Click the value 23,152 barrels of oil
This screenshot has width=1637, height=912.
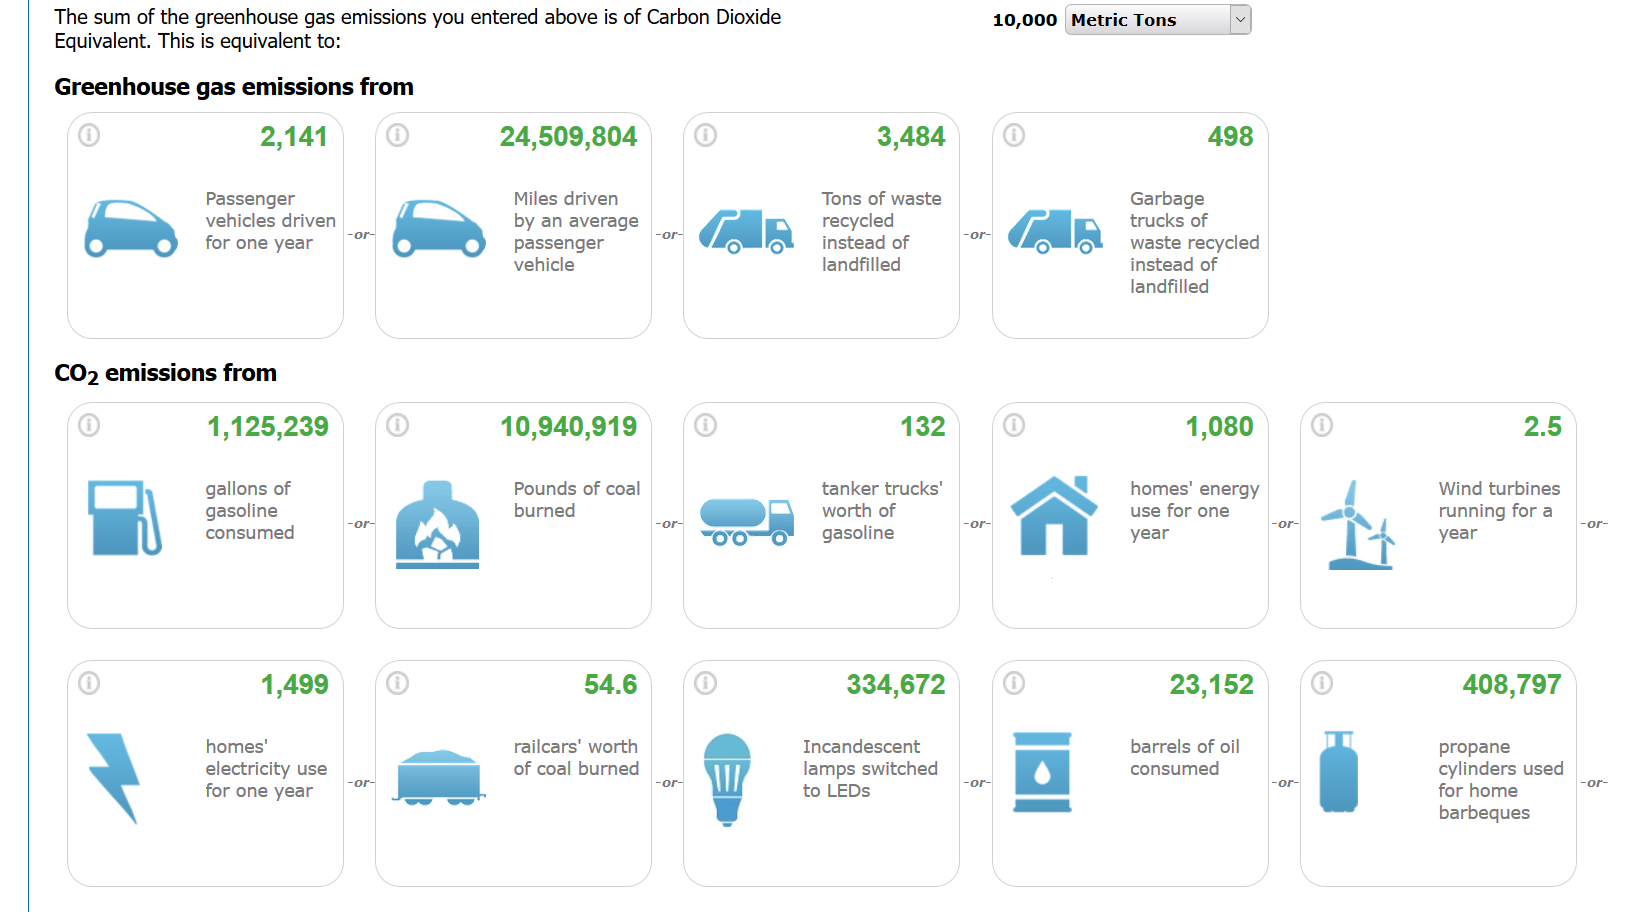(x=1212, y=685)
